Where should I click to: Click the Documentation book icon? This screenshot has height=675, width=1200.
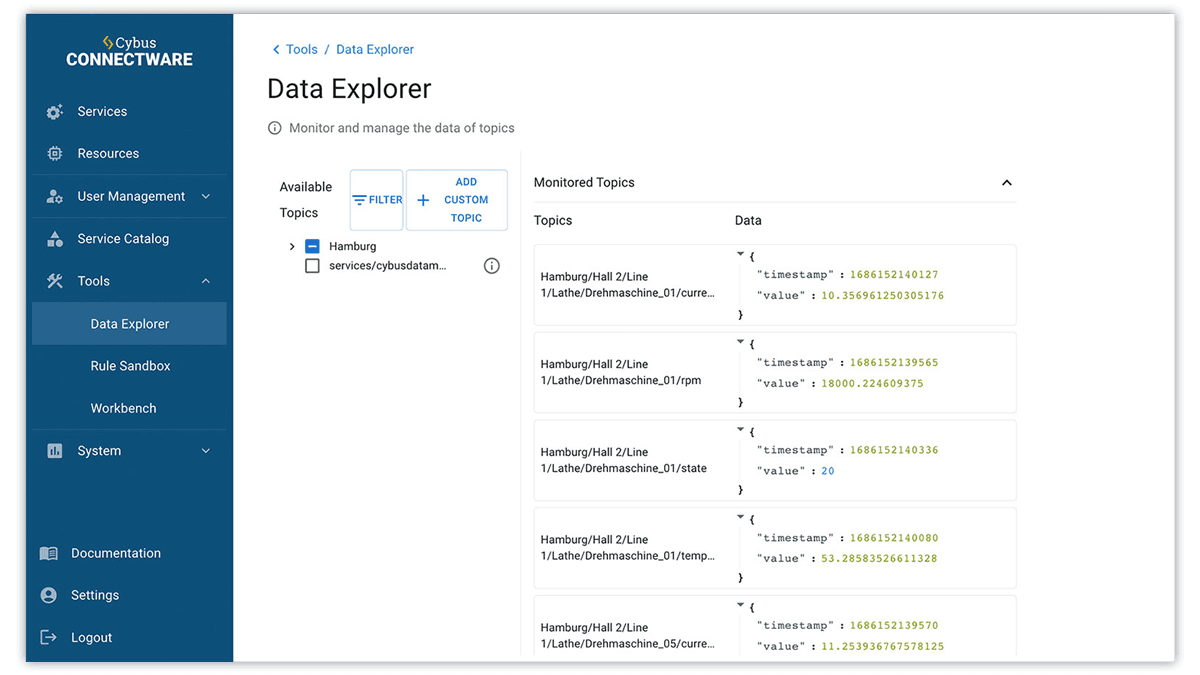48,553
